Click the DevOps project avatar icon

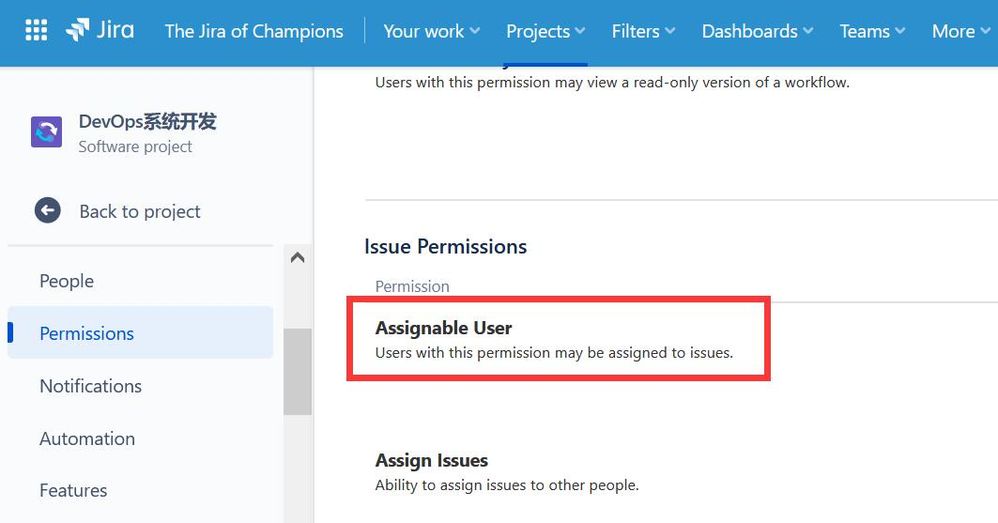(x=46, y=132)
